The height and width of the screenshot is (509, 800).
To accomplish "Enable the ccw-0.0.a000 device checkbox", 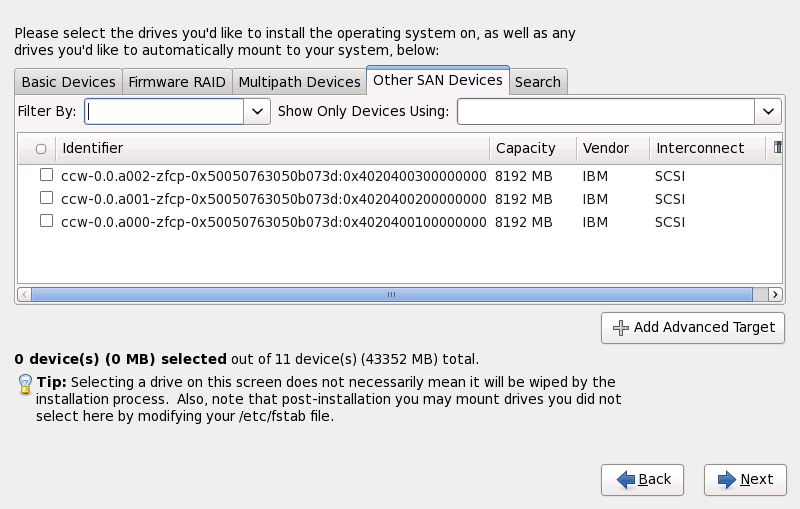I will (x=46, y=221).
